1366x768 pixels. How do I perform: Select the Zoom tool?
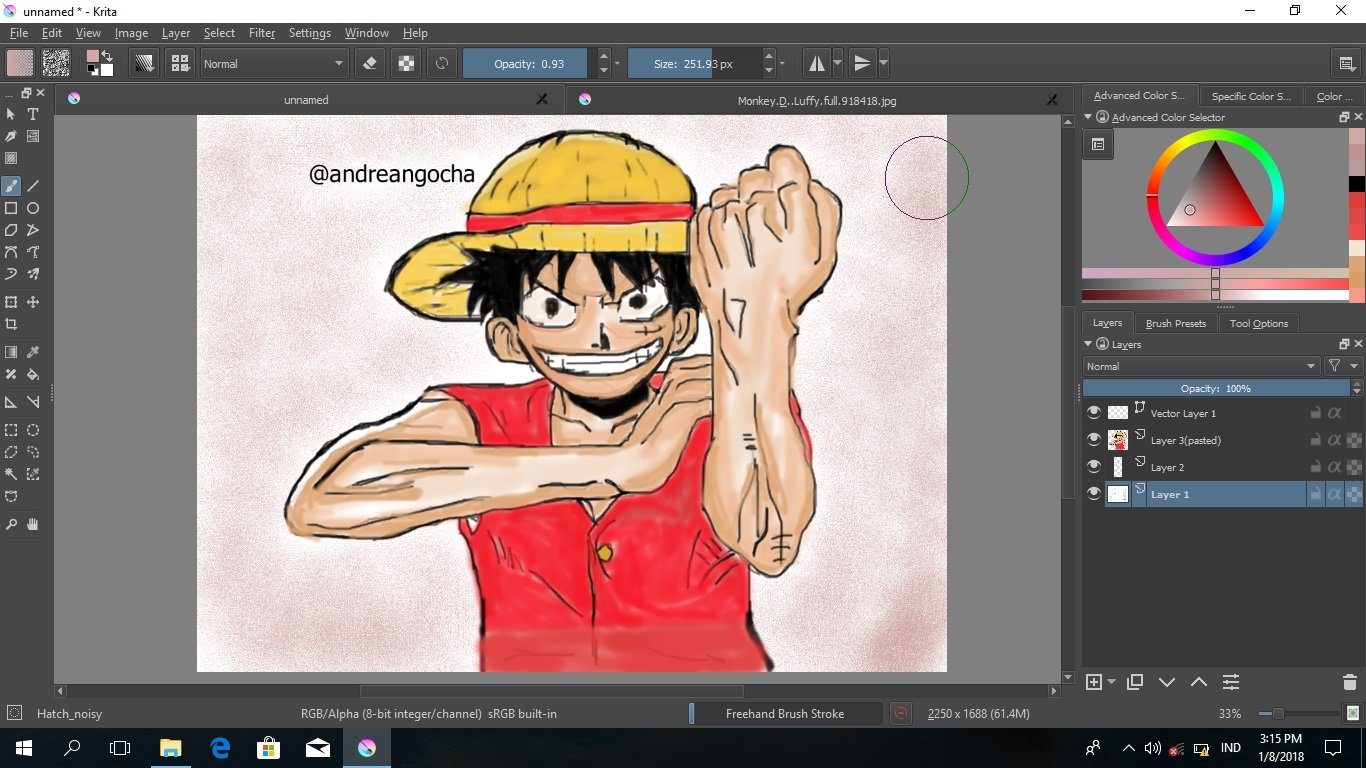tap(11, 524)
